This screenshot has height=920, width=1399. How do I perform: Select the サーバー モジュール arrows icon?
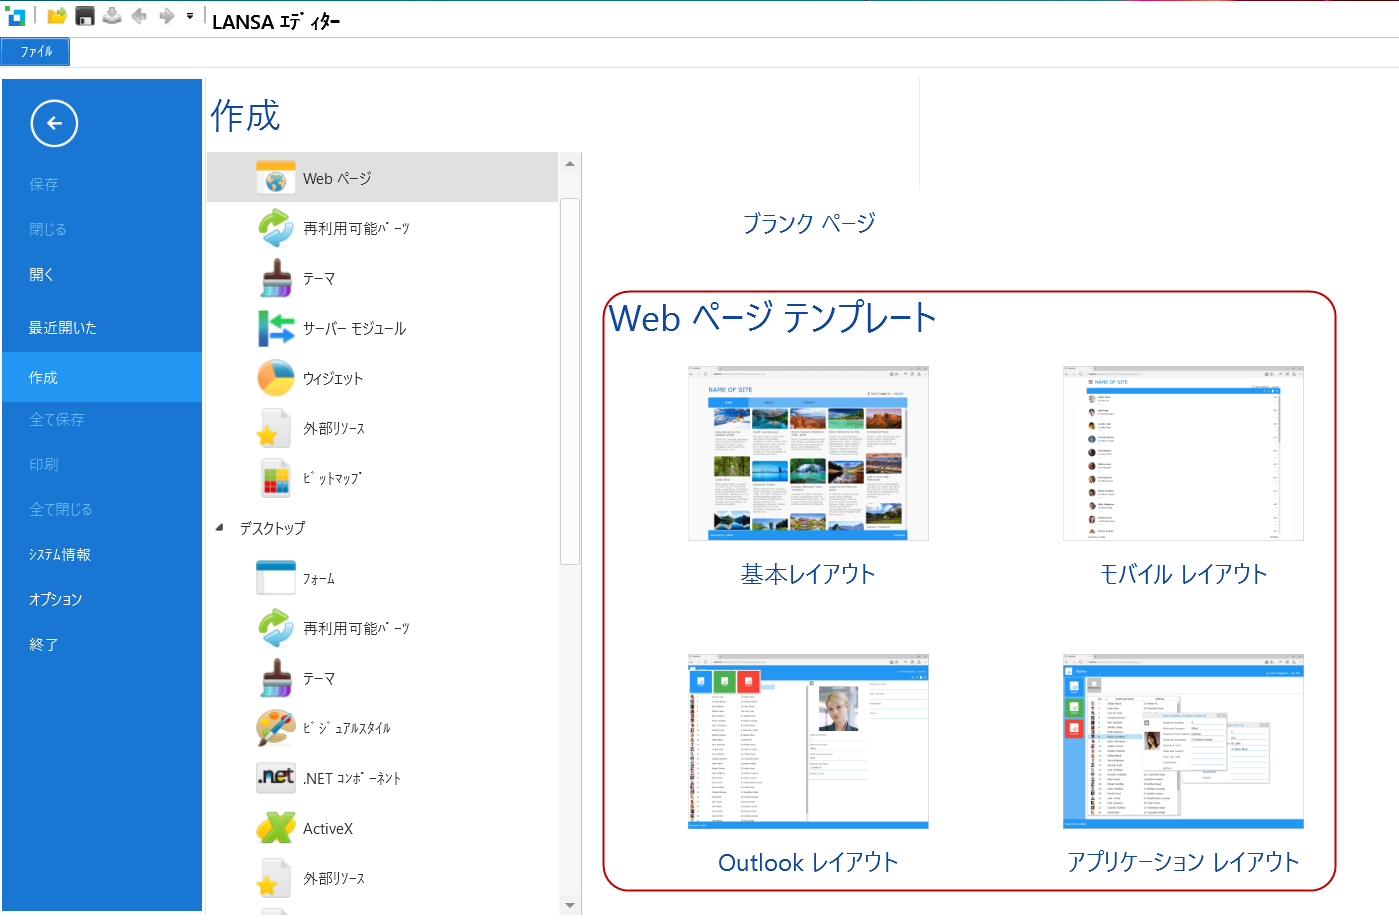click(276, 328)
